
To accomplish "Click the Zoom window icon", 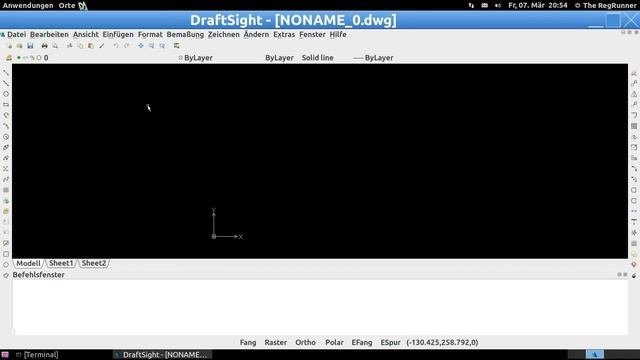I will click(151, 46).
